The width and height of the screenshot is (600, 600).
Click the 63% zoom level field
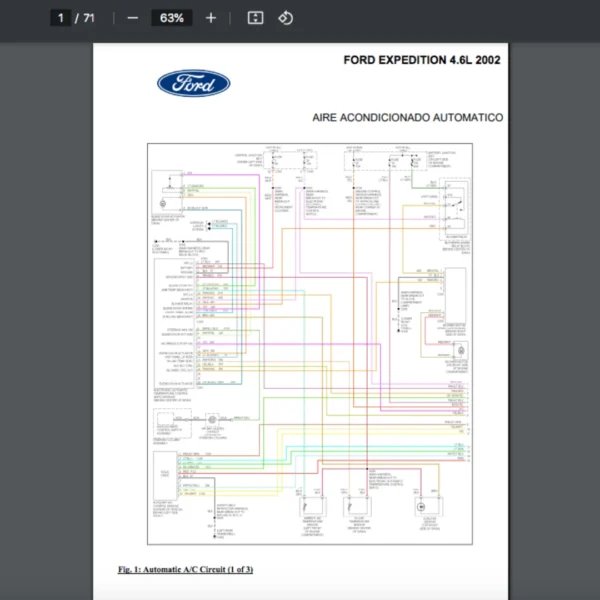tap(171, 18)
